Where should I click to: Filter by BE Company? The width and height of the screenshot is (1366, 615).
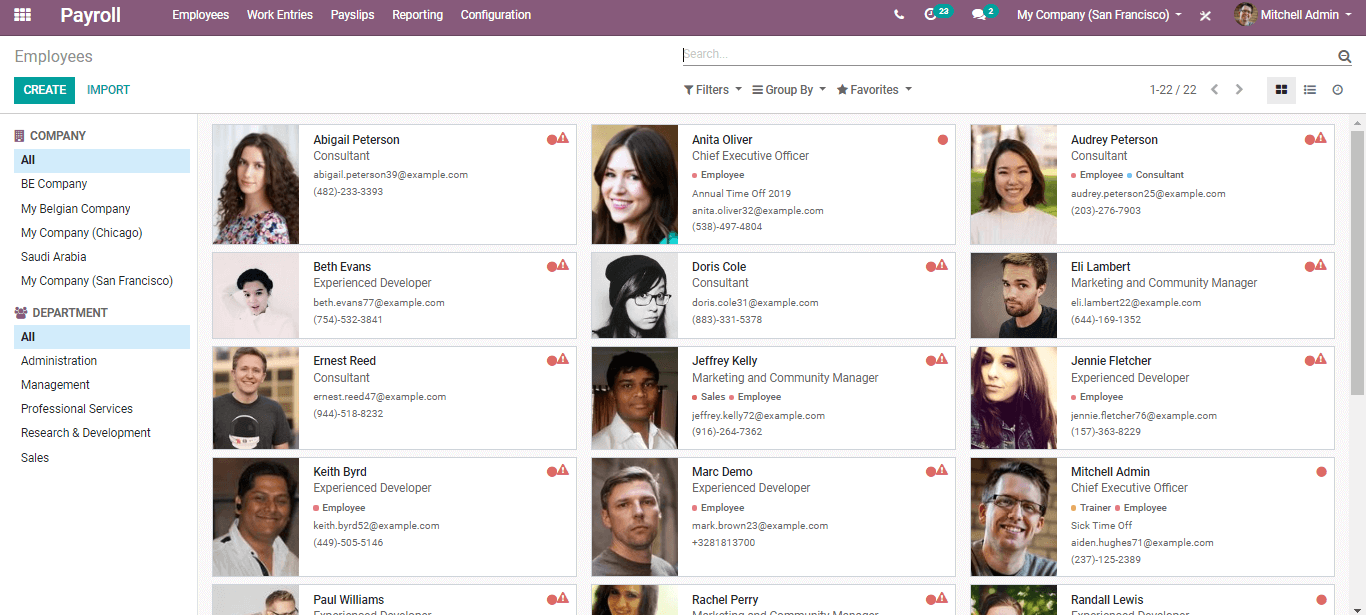102,184
